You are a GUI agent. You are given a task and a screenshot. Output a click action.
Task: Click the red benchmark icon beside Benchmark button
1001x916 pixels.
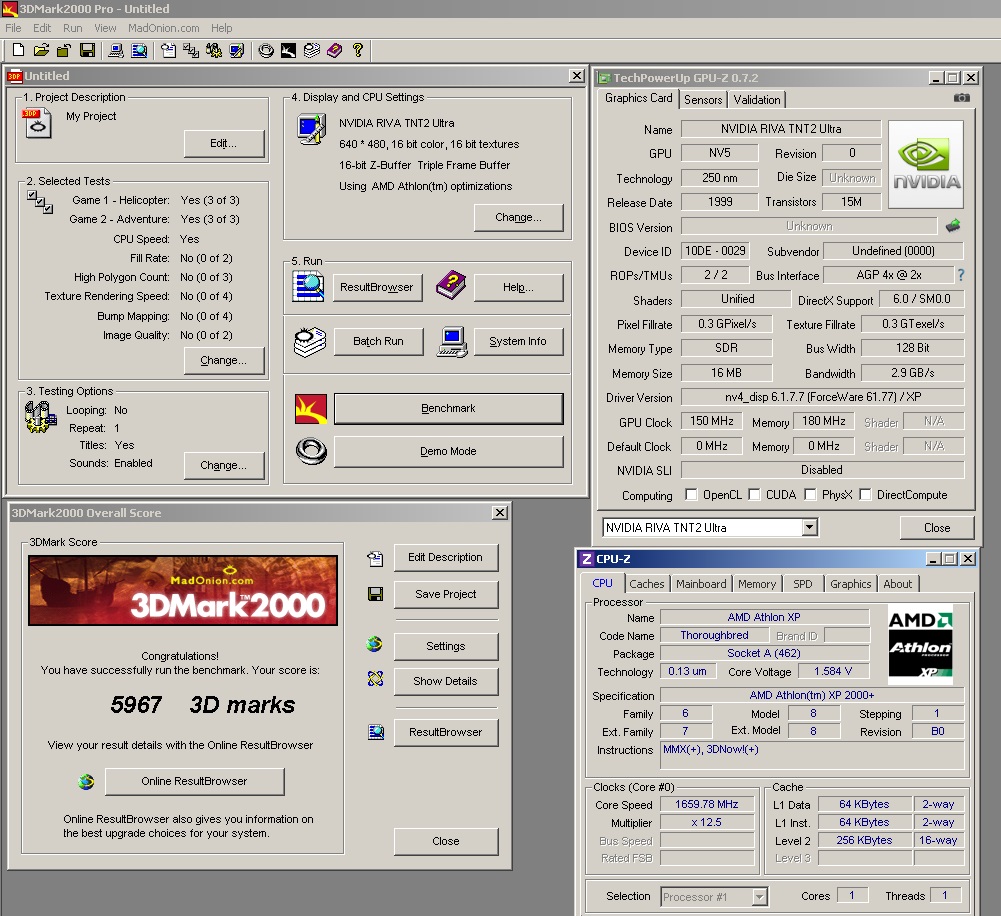pos(311,409)
